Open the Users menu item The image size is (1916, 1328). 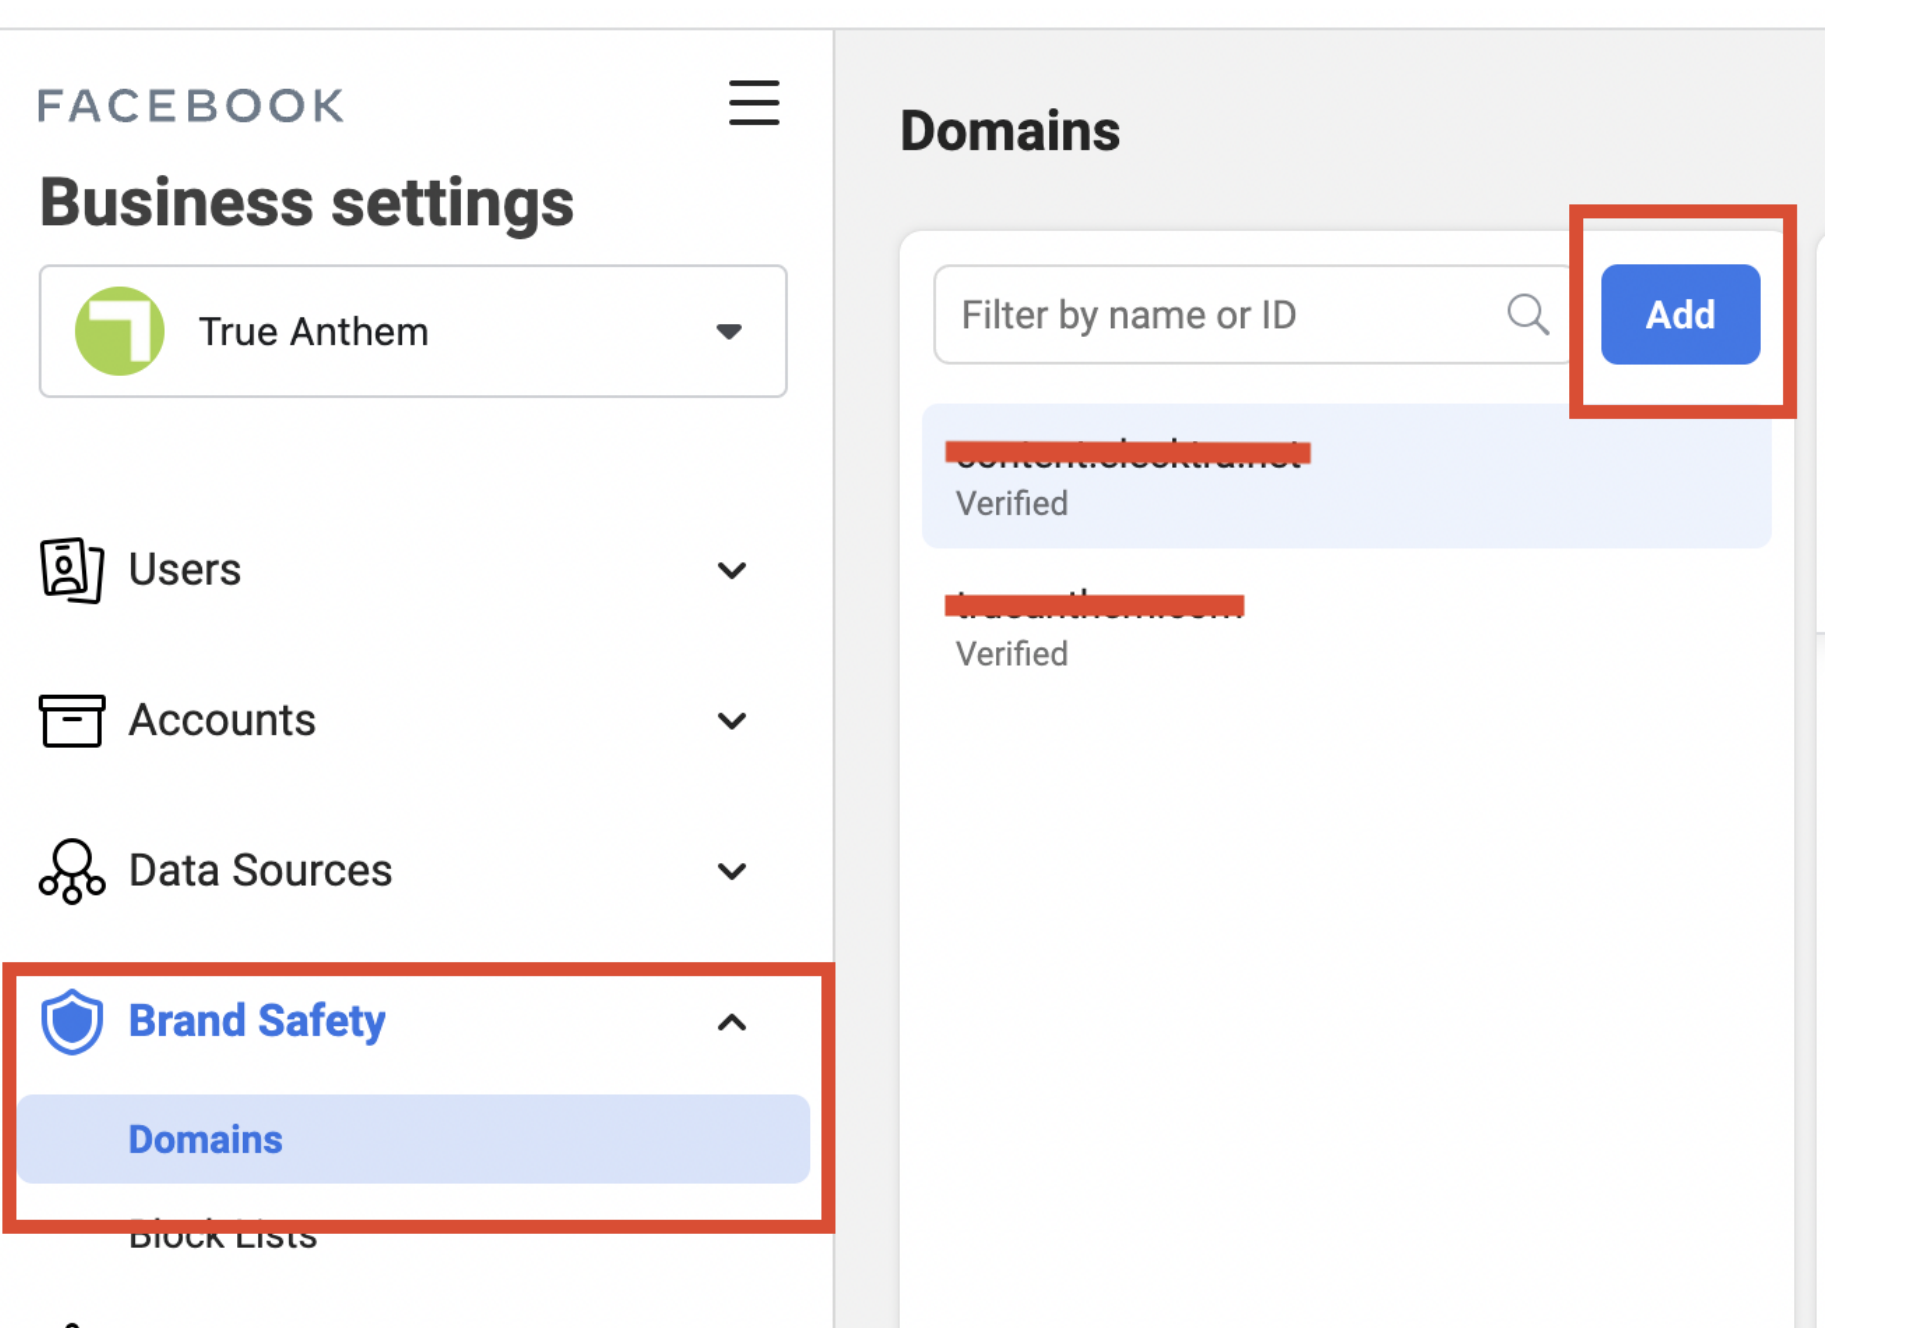[x=185, y=570]
